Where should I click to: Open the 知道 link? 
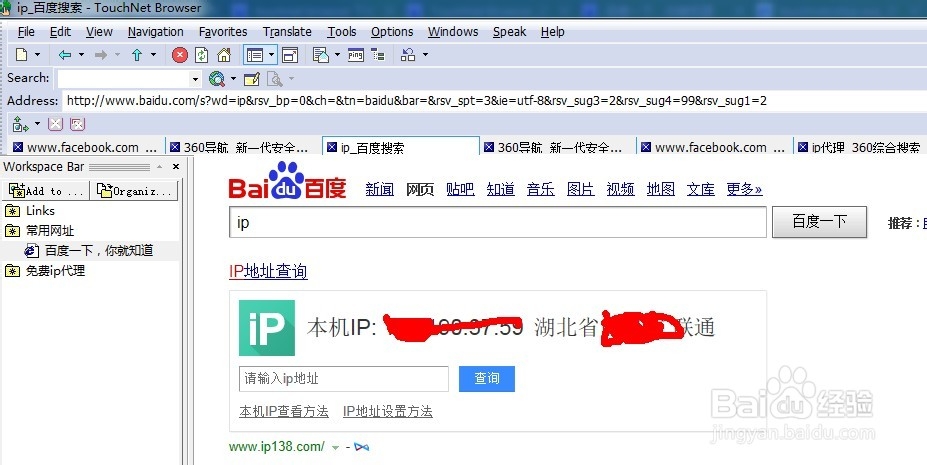coord(501,189)
